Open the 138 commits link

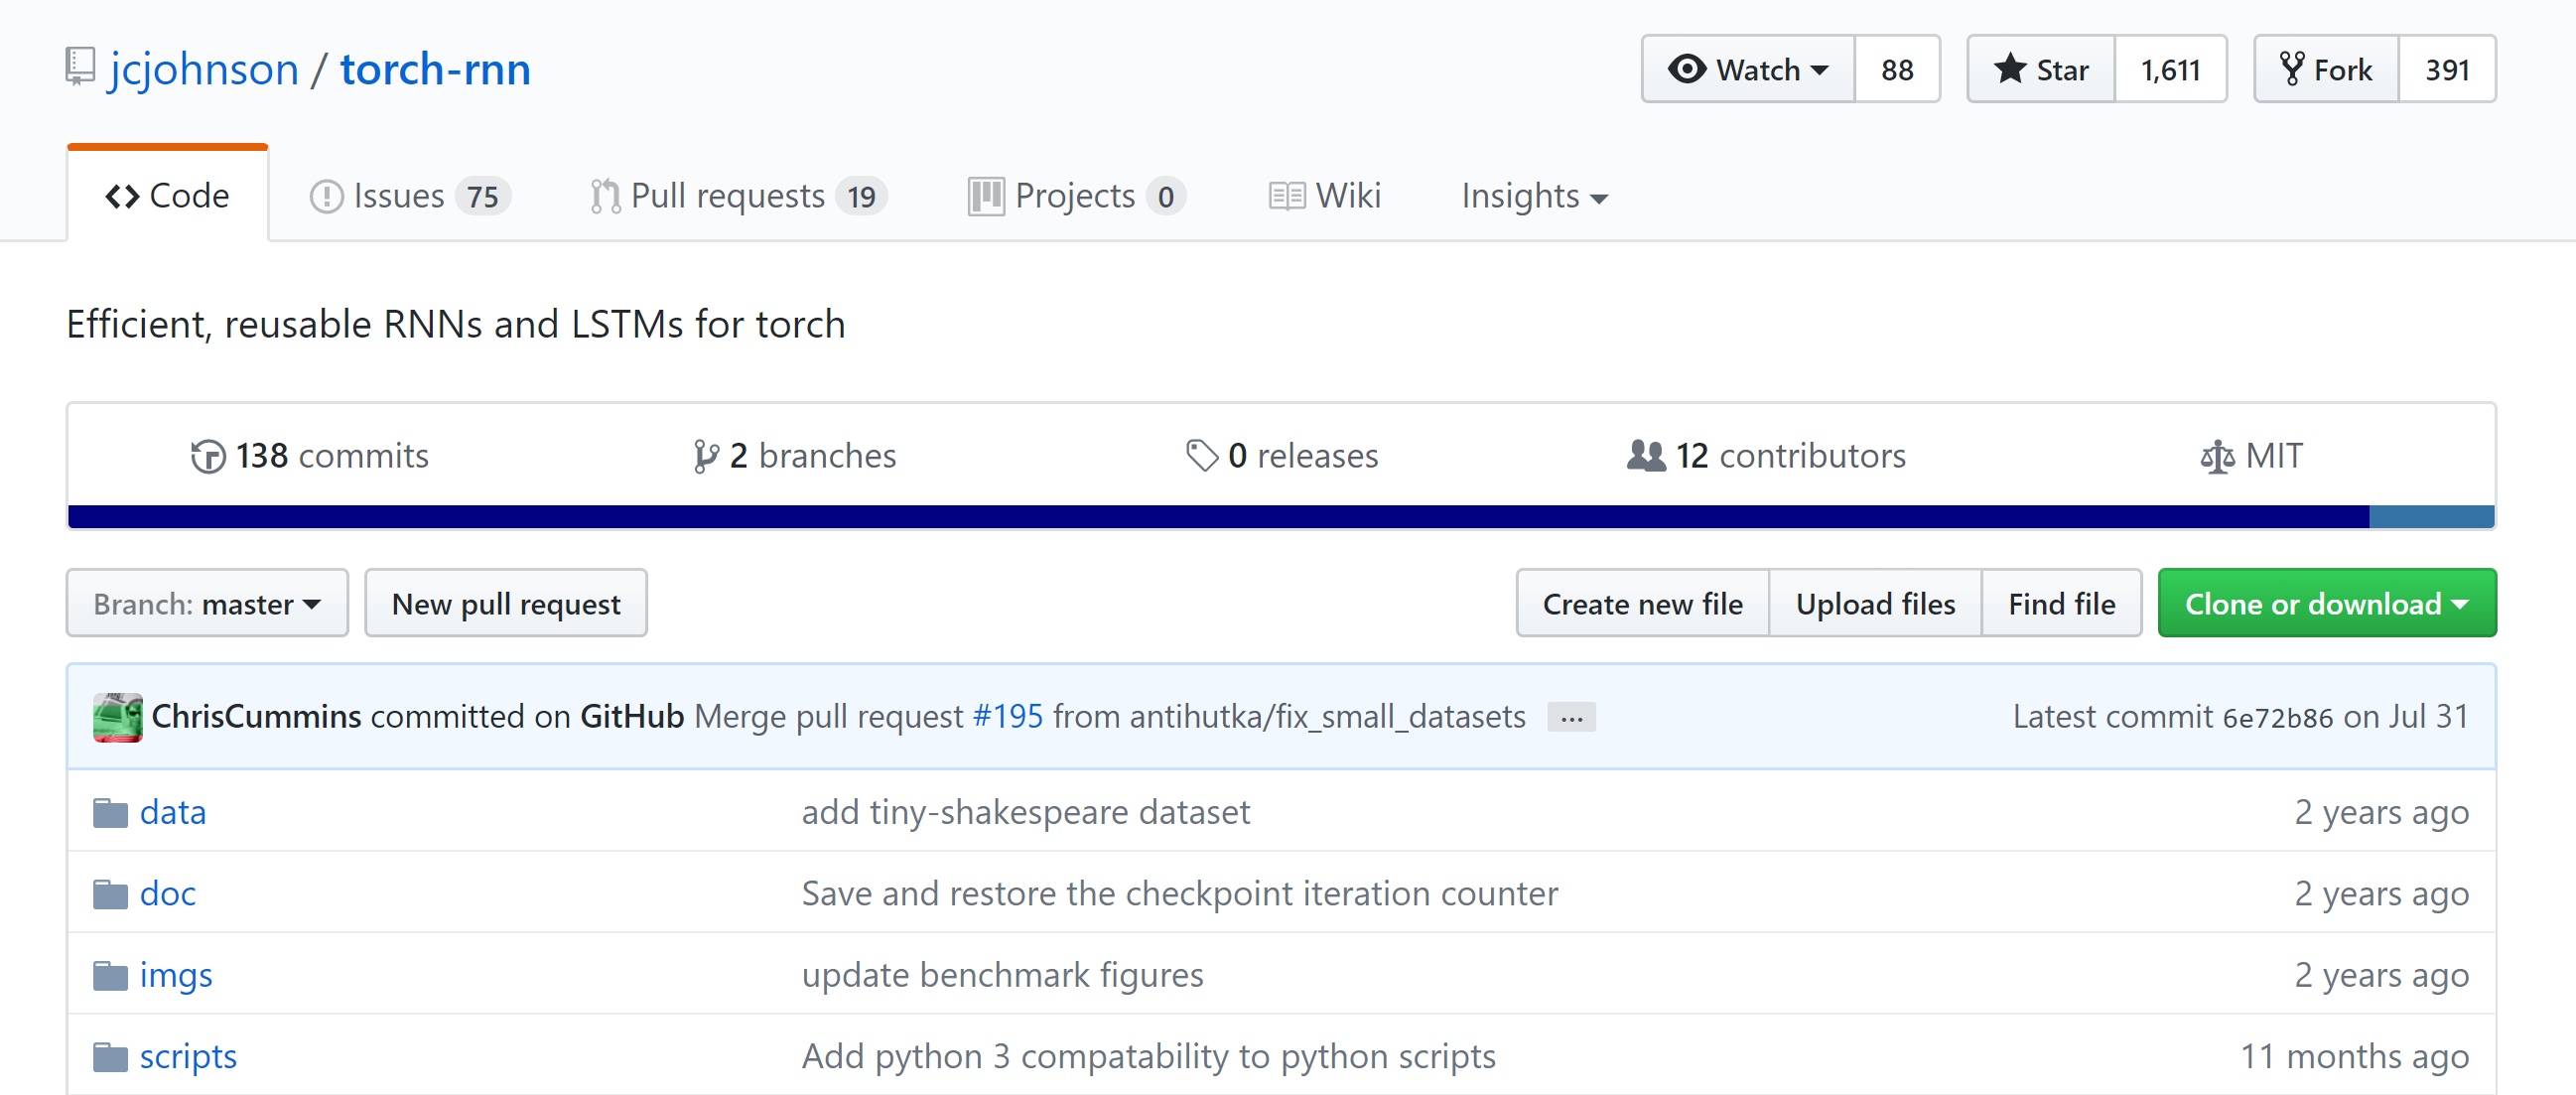click(x=310, y=456)
